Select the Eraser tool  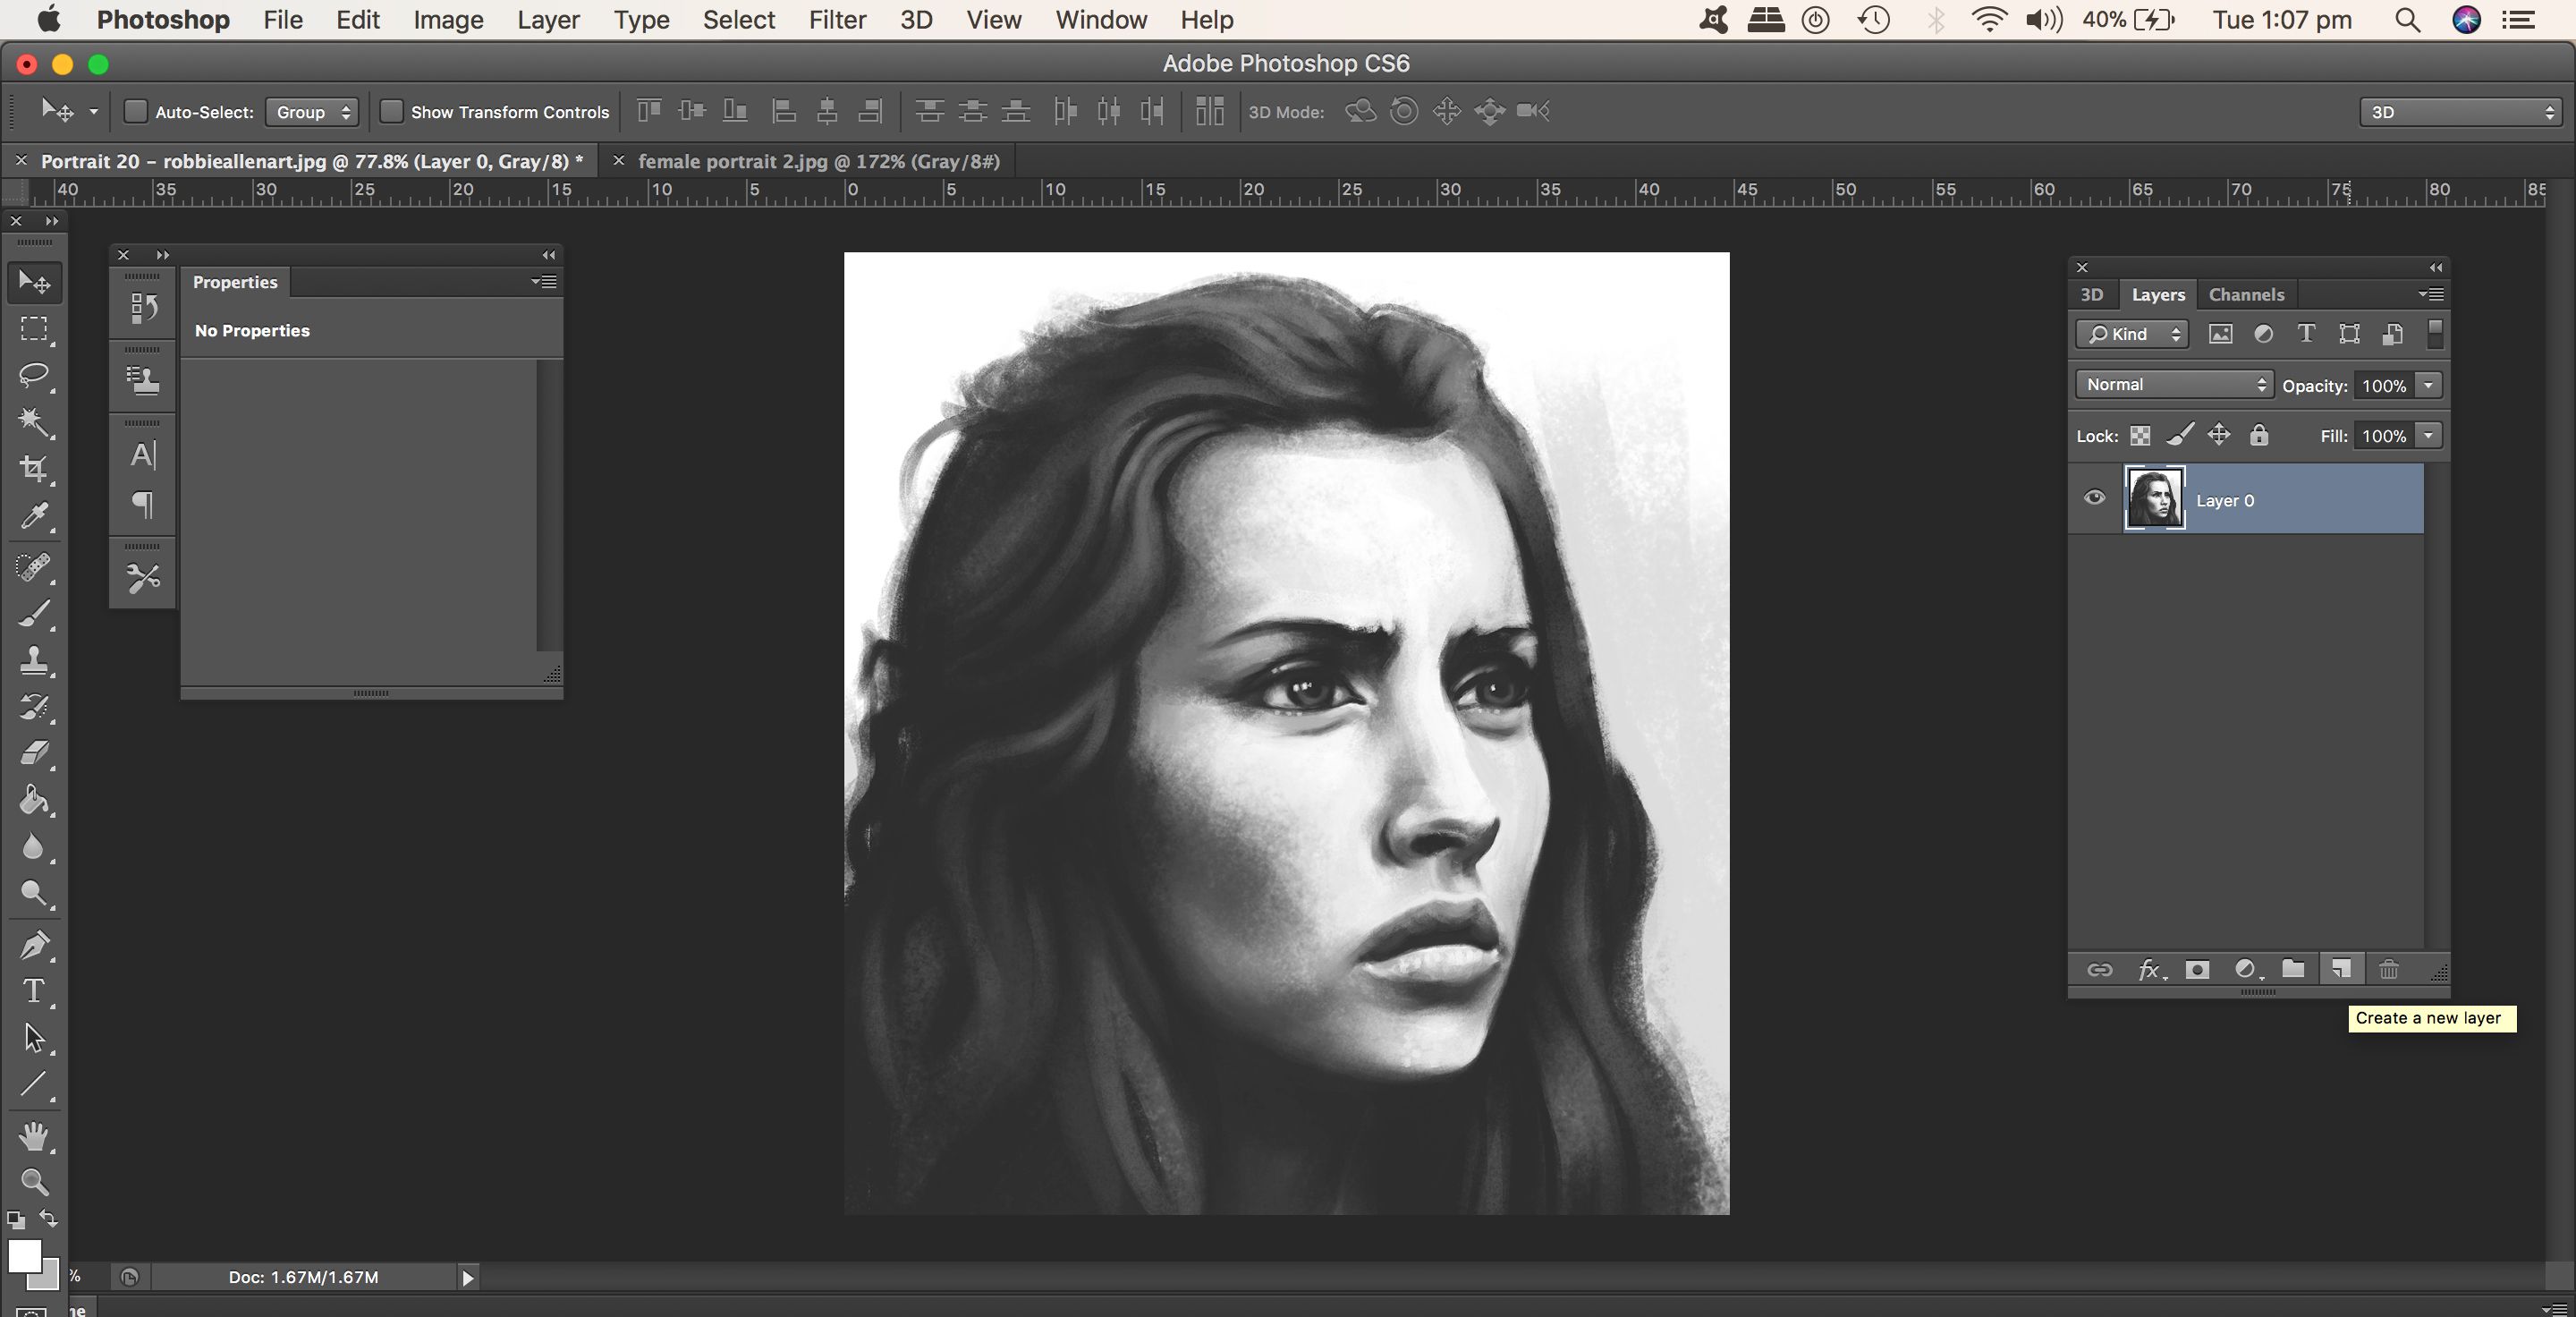(x=34, y=753)
